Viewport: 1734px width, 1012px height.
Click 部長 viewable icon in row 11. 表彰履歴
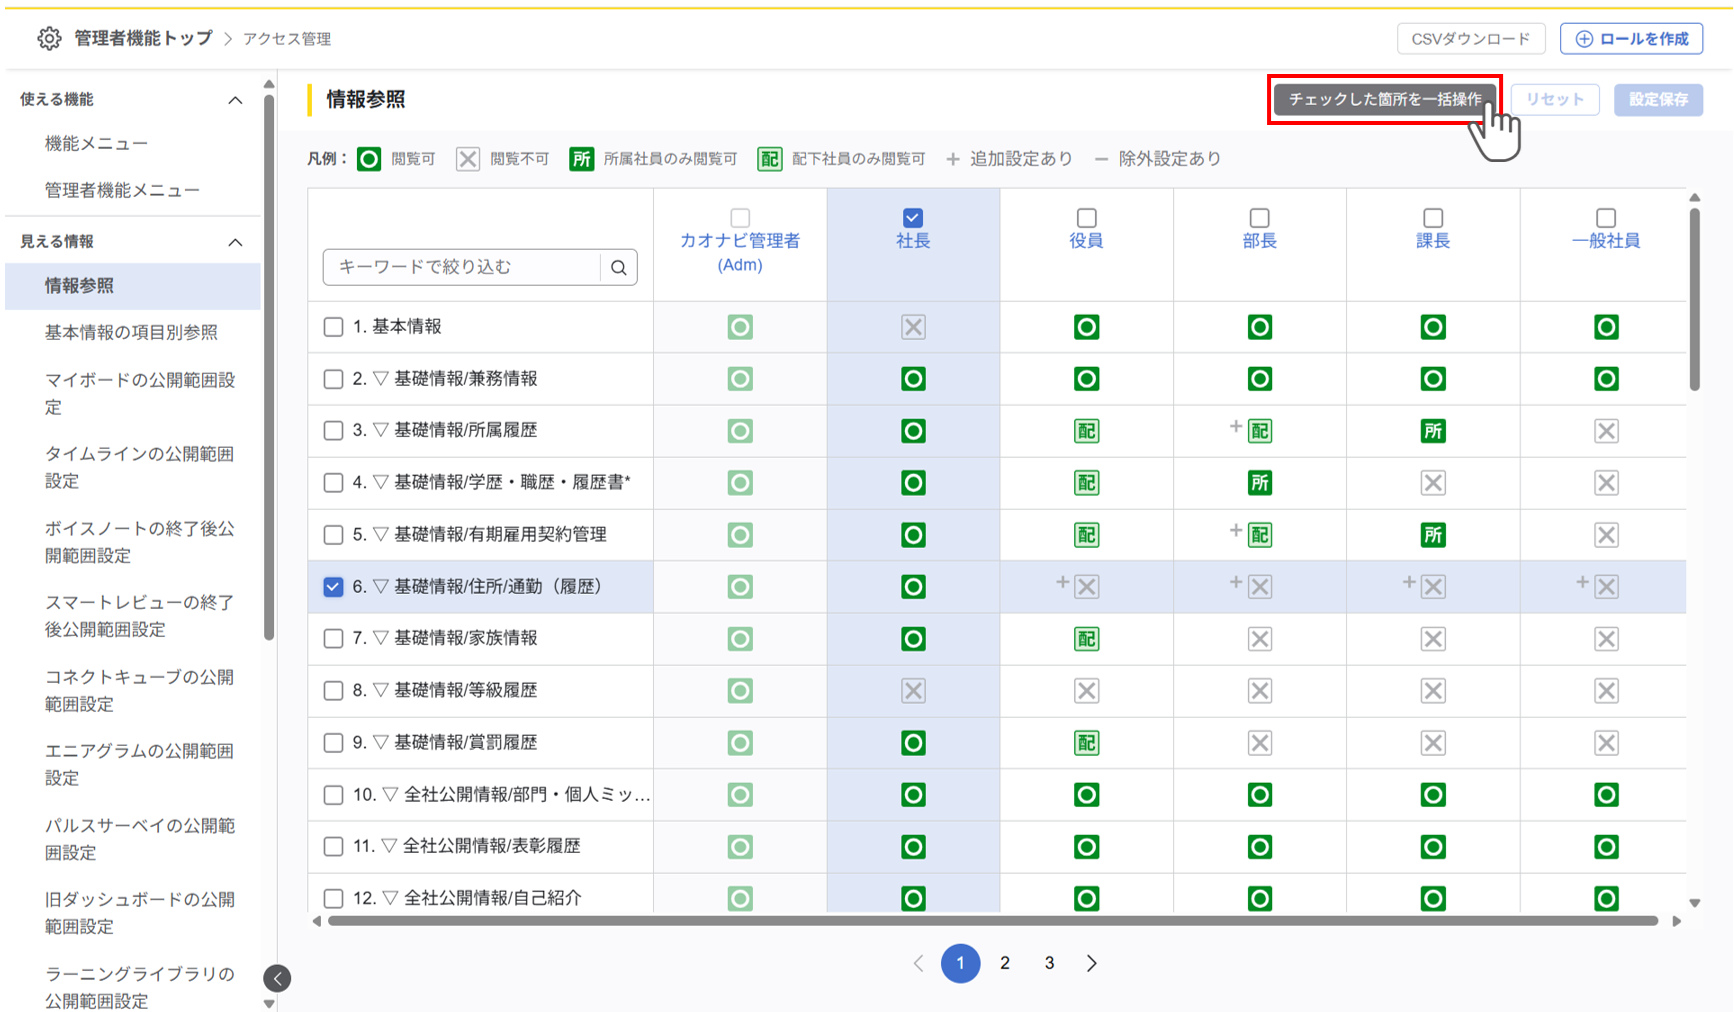coord(1260,847)
